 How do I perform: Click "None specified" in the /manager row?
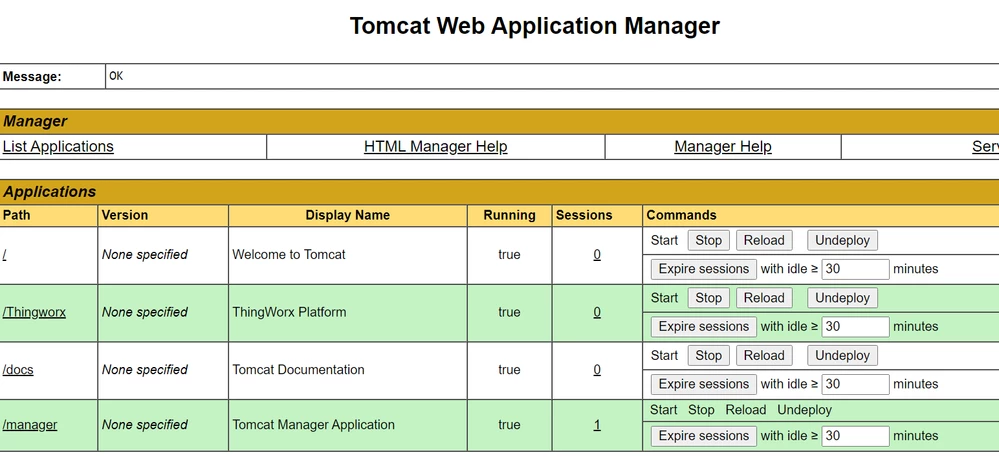point(145,425)
